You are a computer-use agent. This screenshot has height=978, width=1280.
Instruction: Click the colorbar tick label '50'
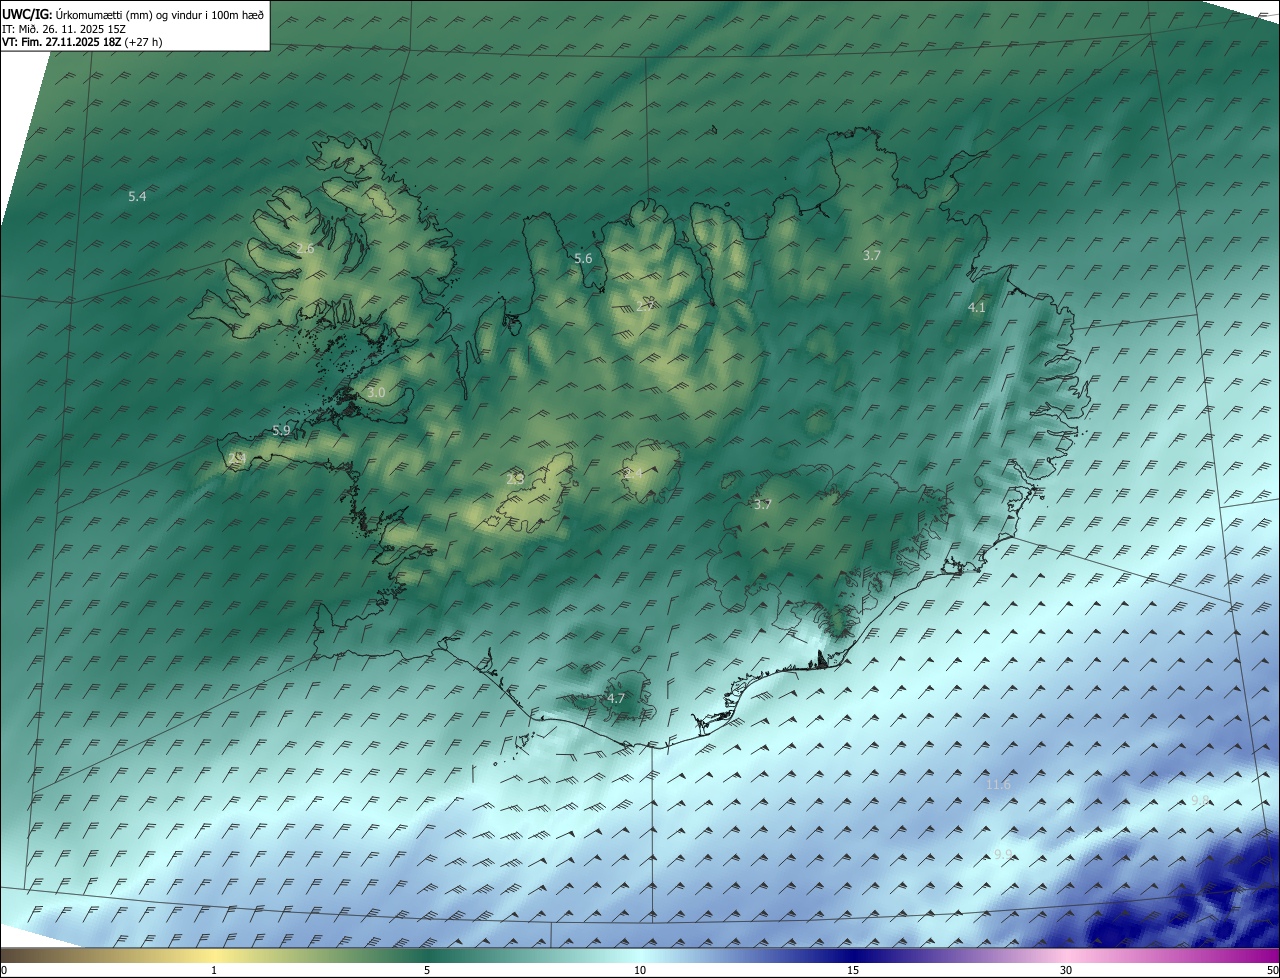(1272, 970)
